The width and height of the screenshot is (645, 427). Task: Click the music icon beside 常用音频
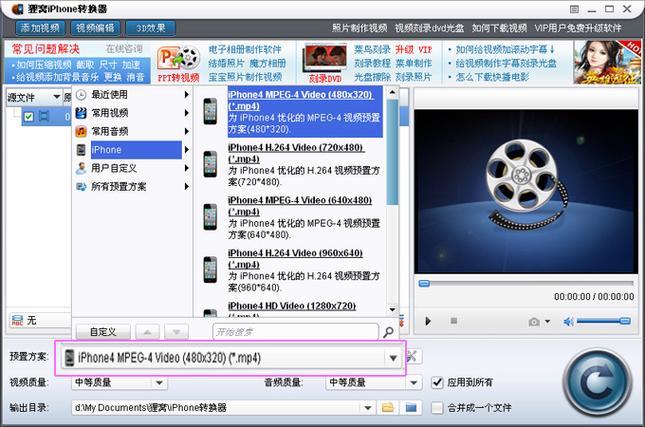pos(81,131)
